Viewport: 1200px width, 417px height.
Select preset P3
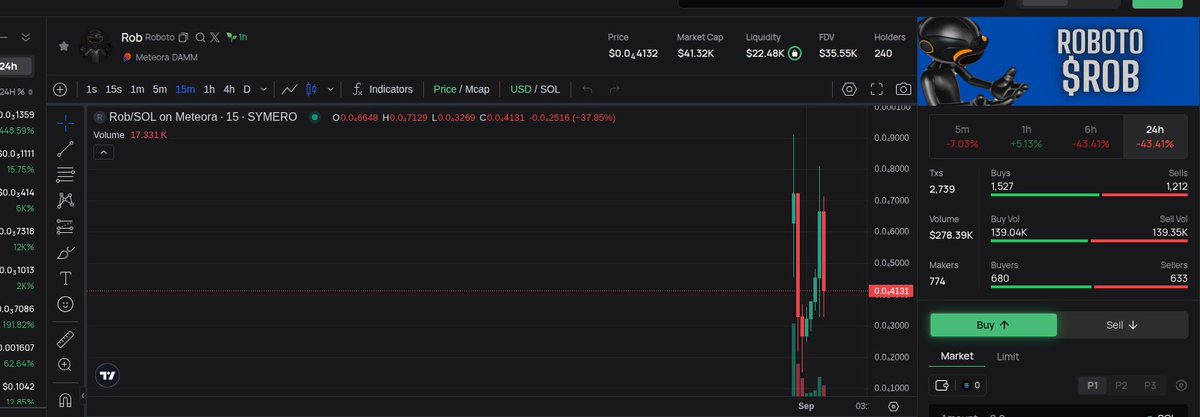pyautogui.click(x=1151, y=385)
